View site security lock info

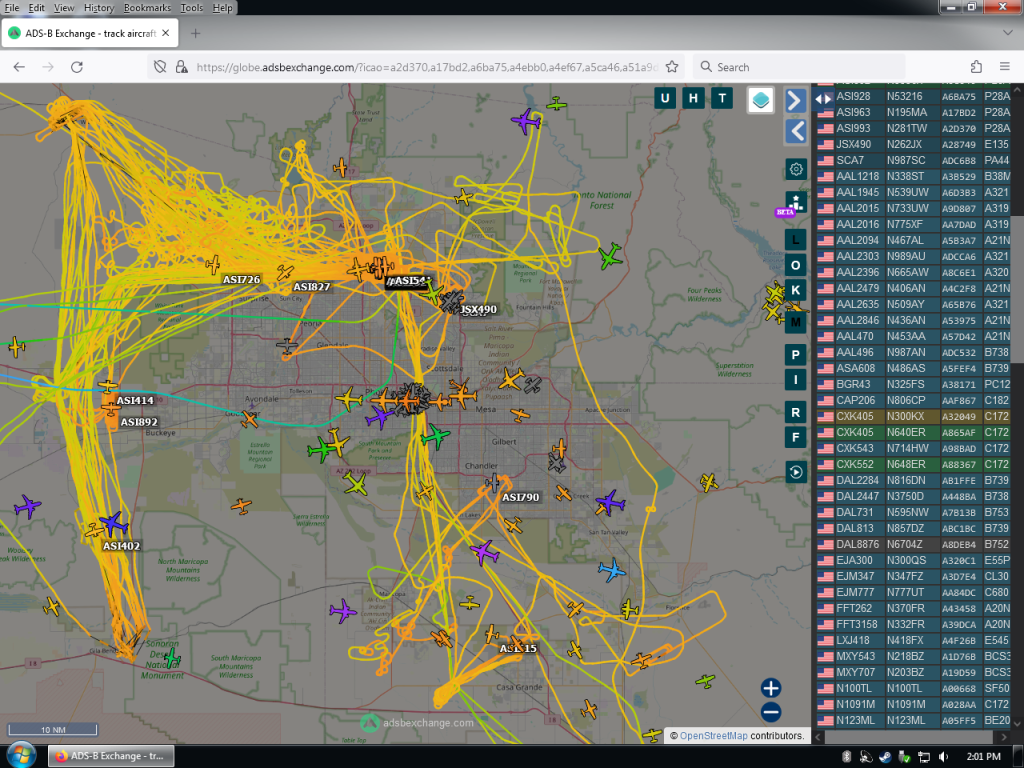182,67
